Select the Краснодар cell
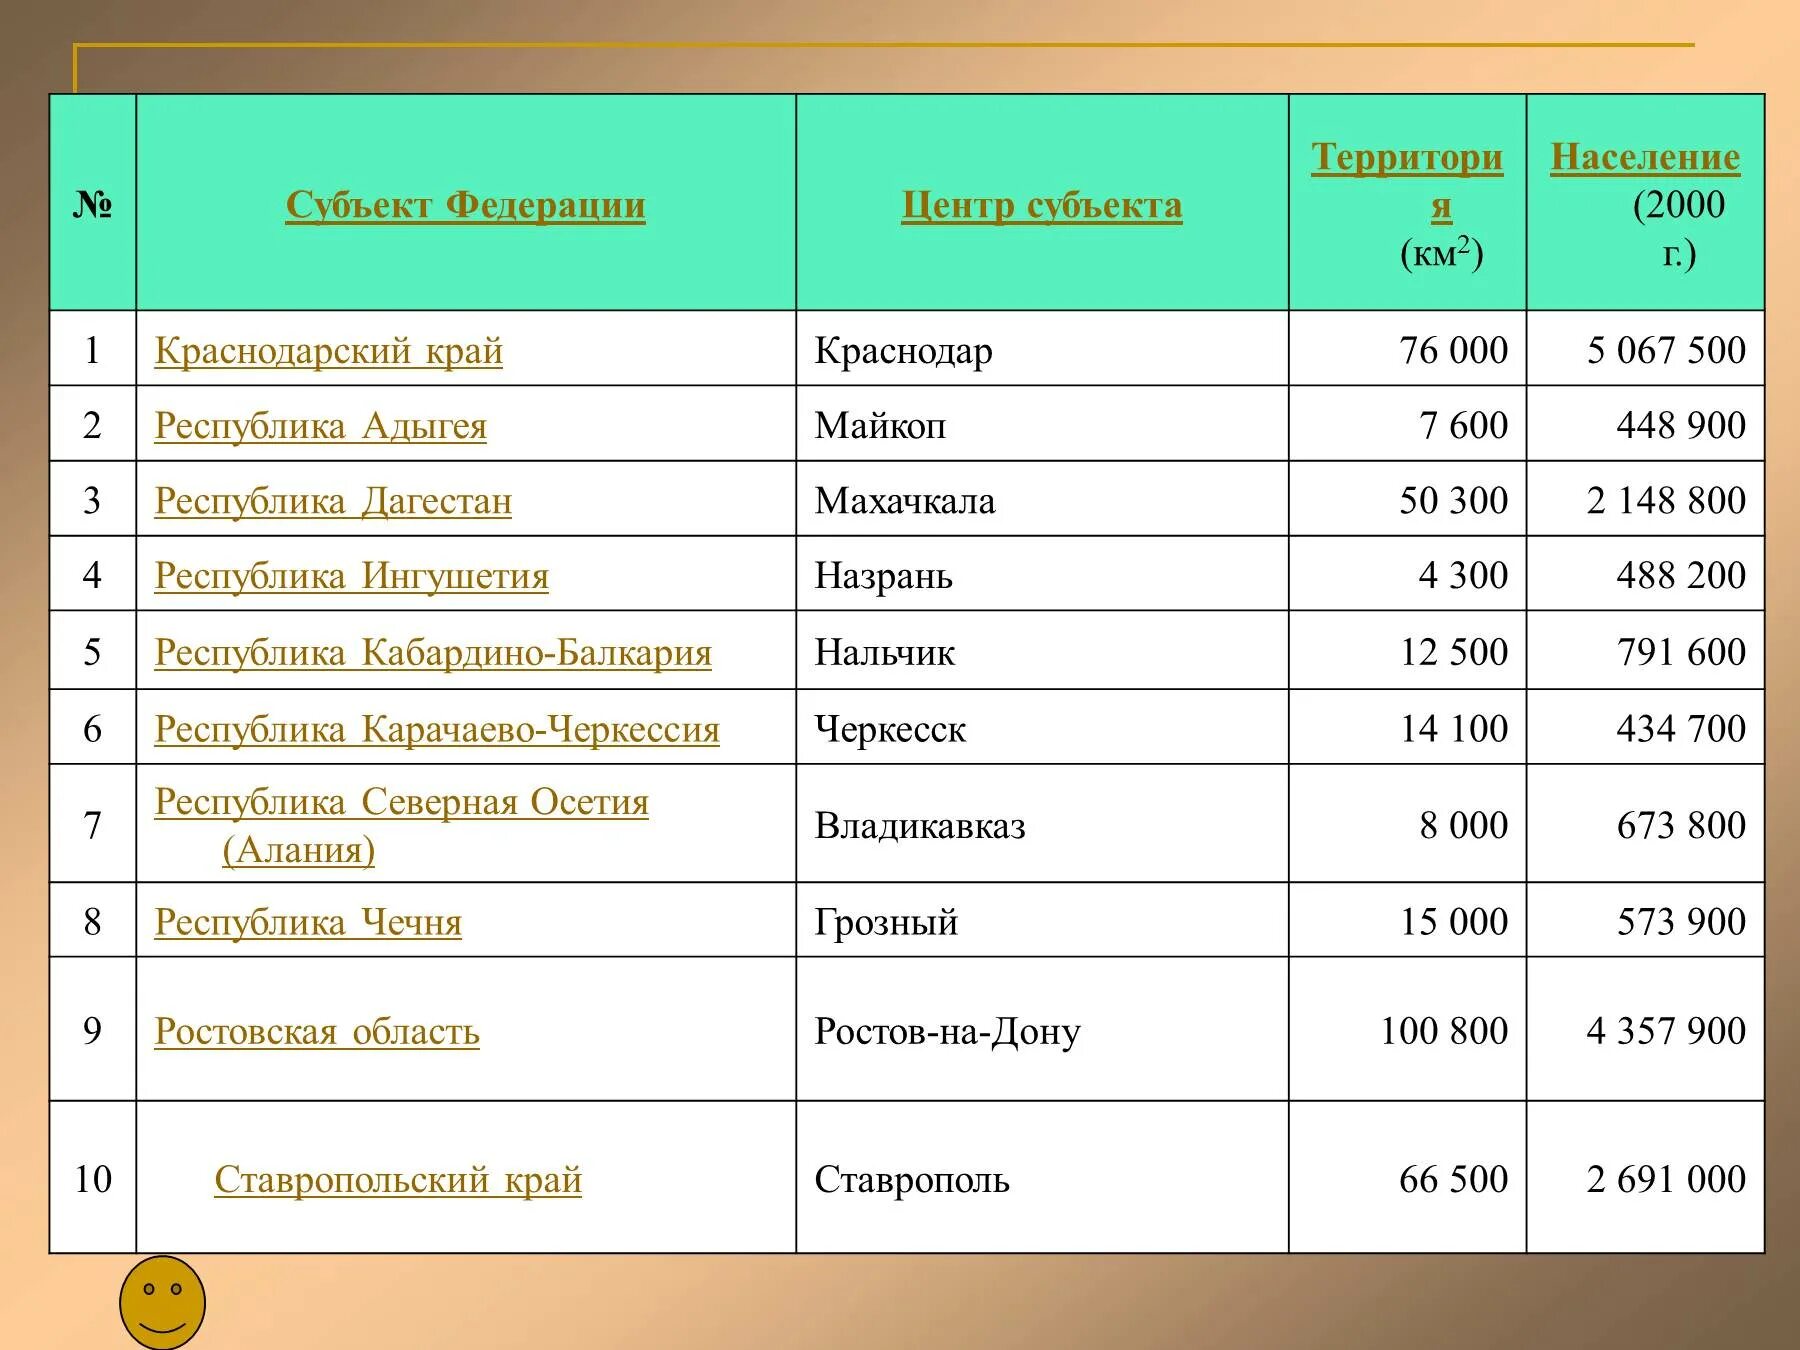Screen dimensions: 1800x1350 pos(1042,348)
